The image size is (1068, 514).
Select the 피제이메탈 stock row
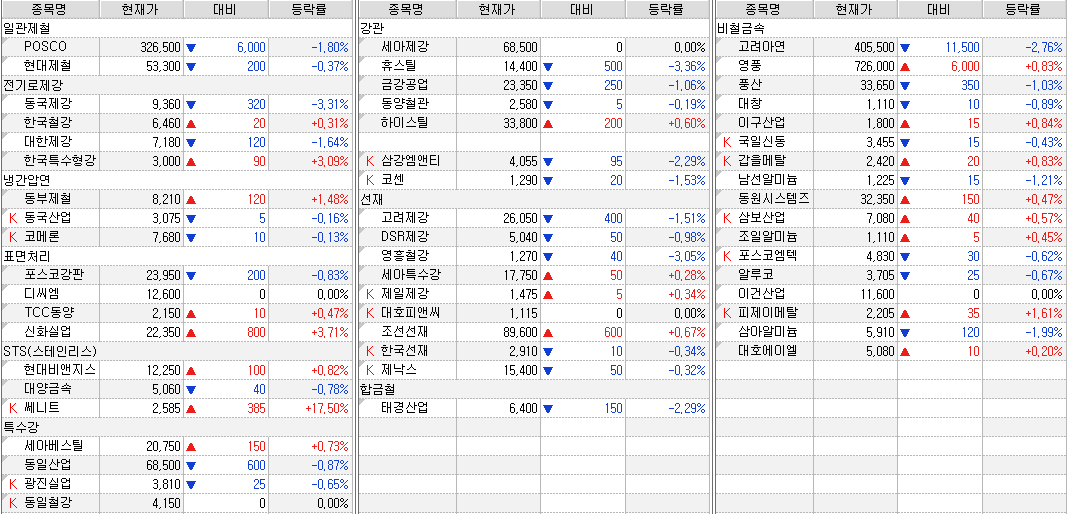point(768,314)
